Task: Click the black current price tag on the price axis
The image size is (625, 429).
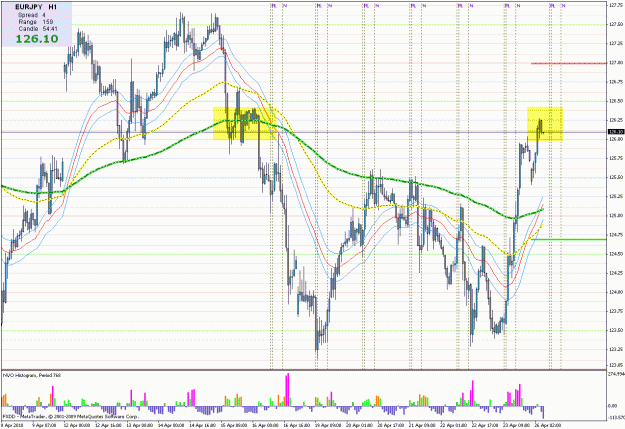Action: pyautogui.click(x=616, y=132)
